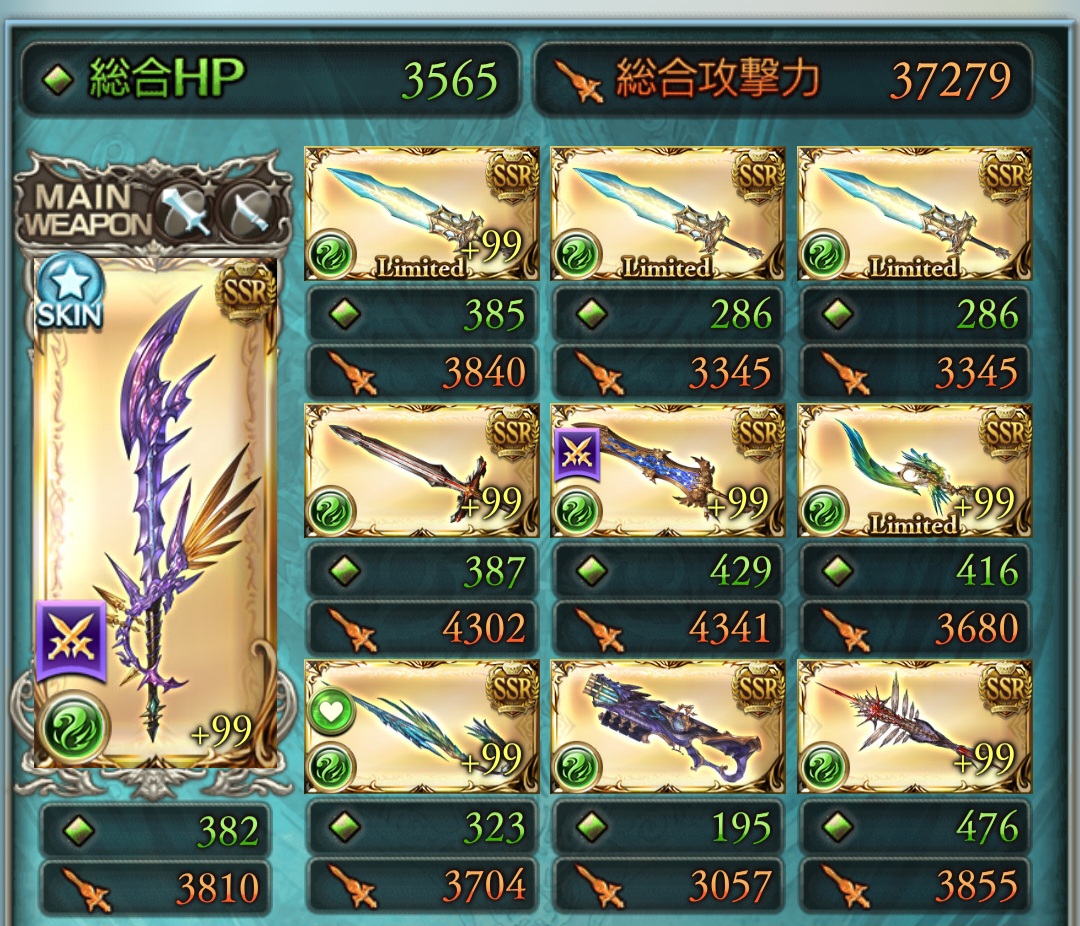
Task: Open the purple gun weapon with 3057 attack
Action: click(x=667, y=727)
